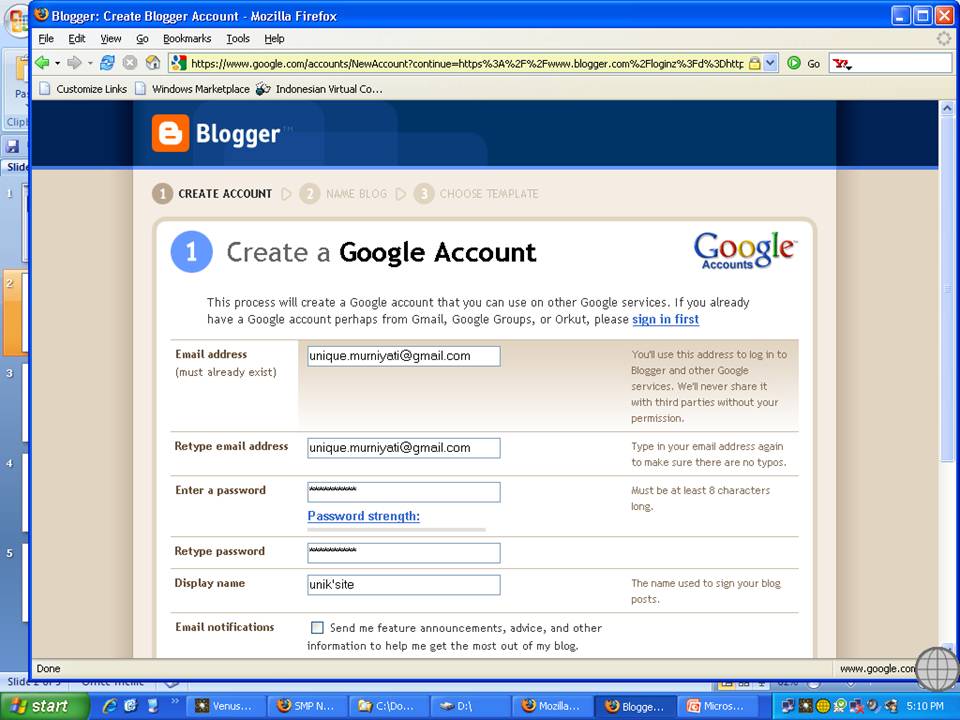
Task: Click the orange Blogger logo
Action: point(170,133)
